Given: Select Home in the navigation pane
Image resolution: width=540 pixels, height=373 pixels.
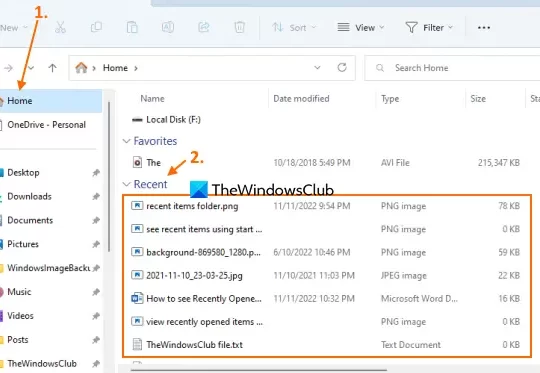Looking at the screenshot, I should (x=51, y=101).
